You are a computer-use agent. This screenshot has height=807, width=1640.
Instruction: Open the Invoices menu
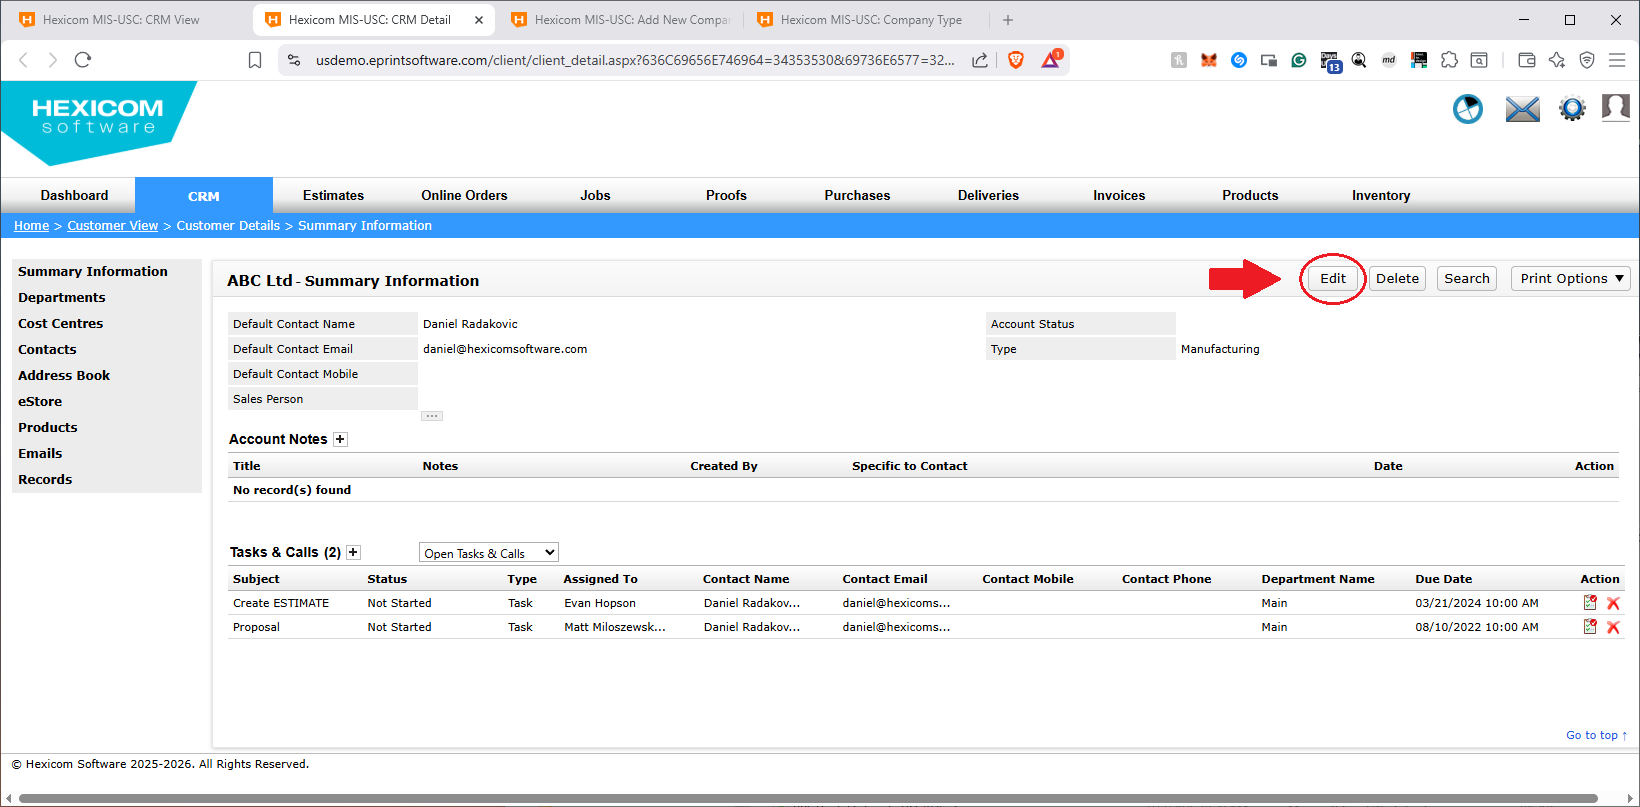click(1119, 195)
